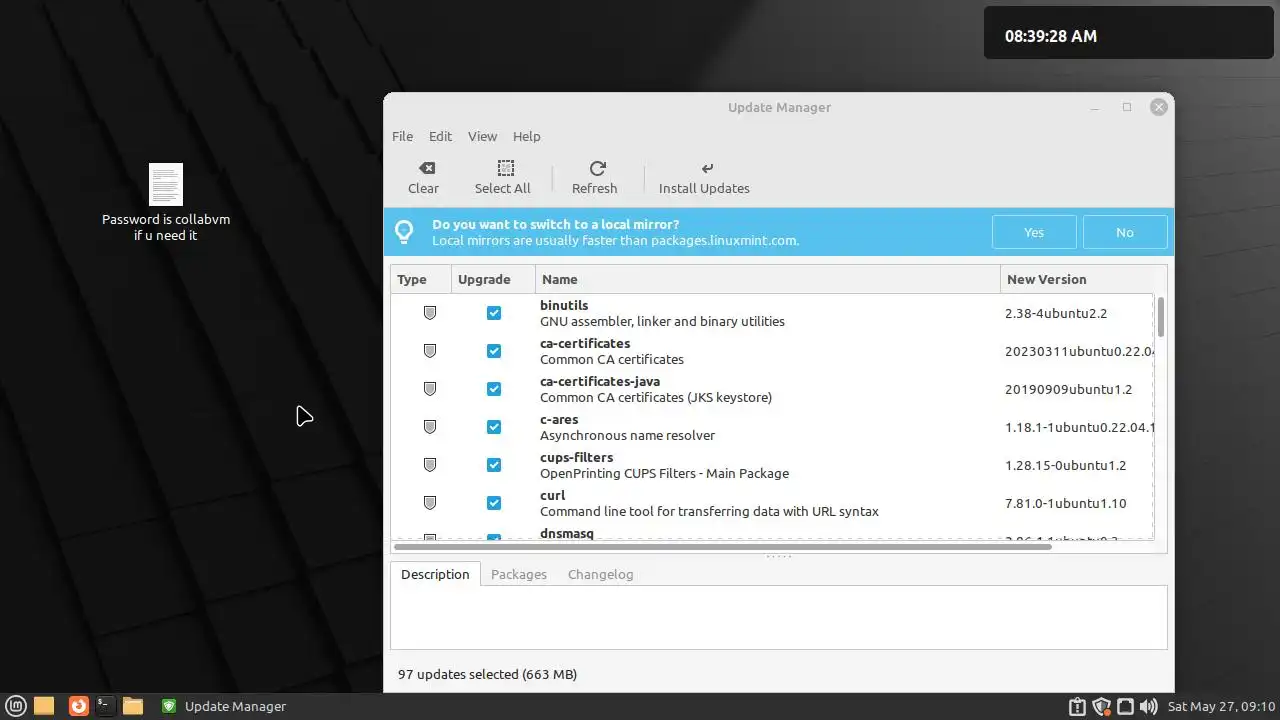Image resolution: width=1280 pixels, height=720 pixels.
Task: Sort the list by the Name column header
Action: [768, 279]
